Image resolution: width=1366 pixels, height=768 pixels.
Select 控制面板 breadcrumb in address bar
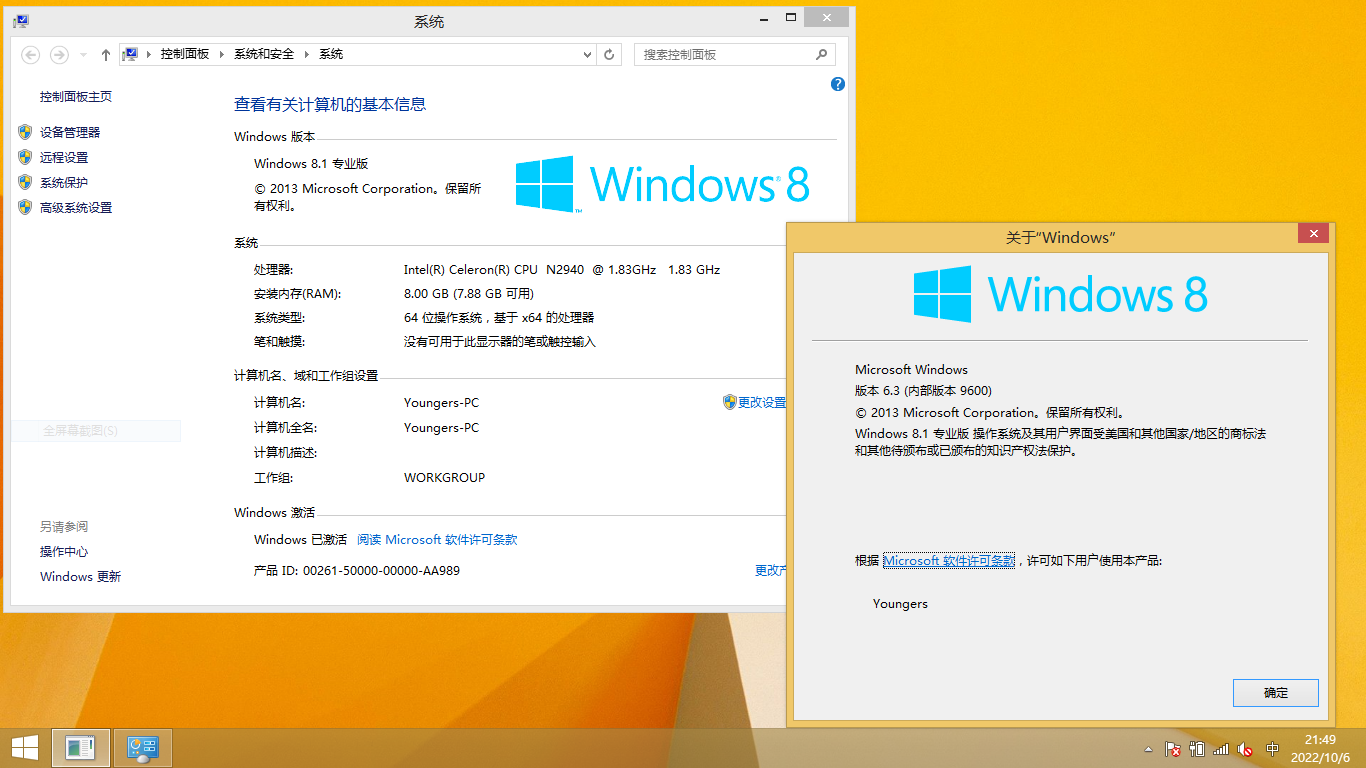(185, 54)
